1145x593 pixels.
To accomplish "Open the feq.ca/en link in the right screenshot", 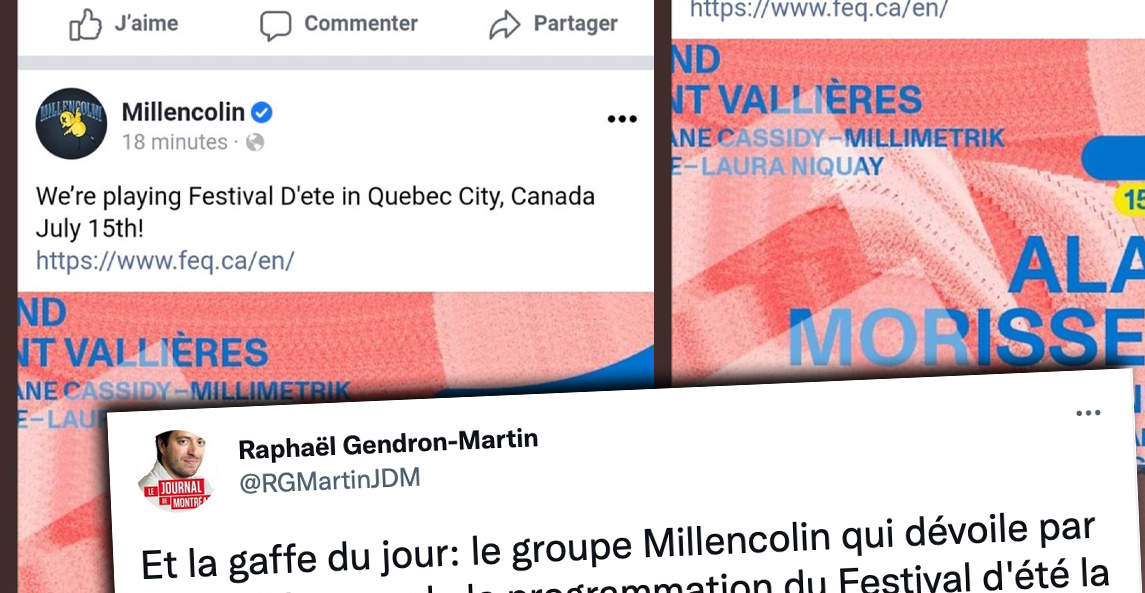I will [x=819, y=9].
